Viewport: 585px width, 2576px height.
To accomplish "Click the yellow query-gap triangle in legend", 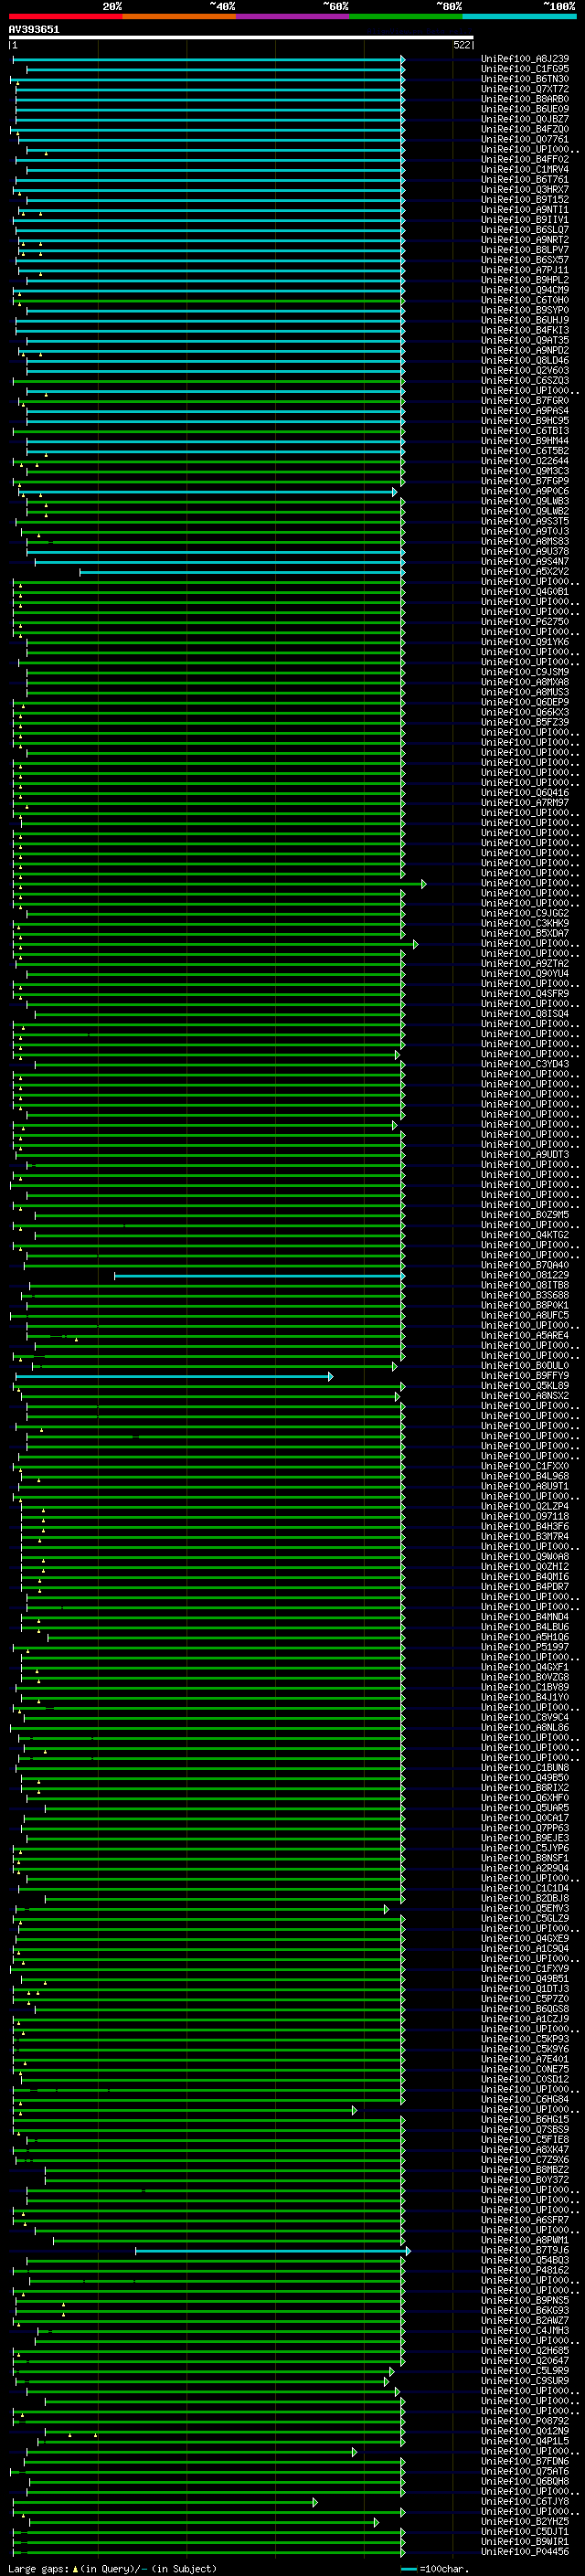I will tap(75, 2569).
